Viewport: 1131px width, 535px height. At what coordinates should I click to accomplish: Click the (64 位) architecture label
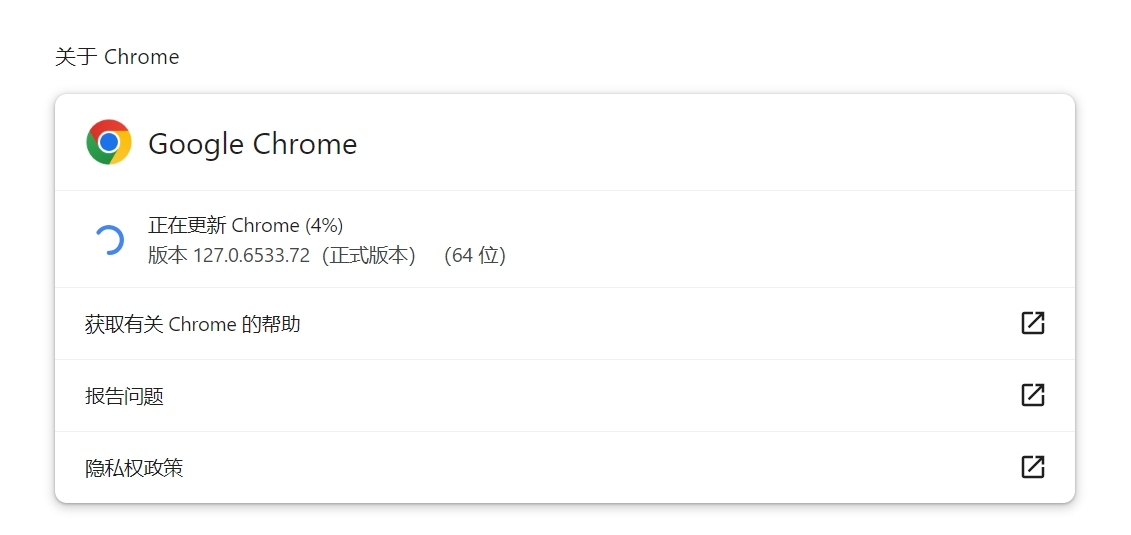475,255
